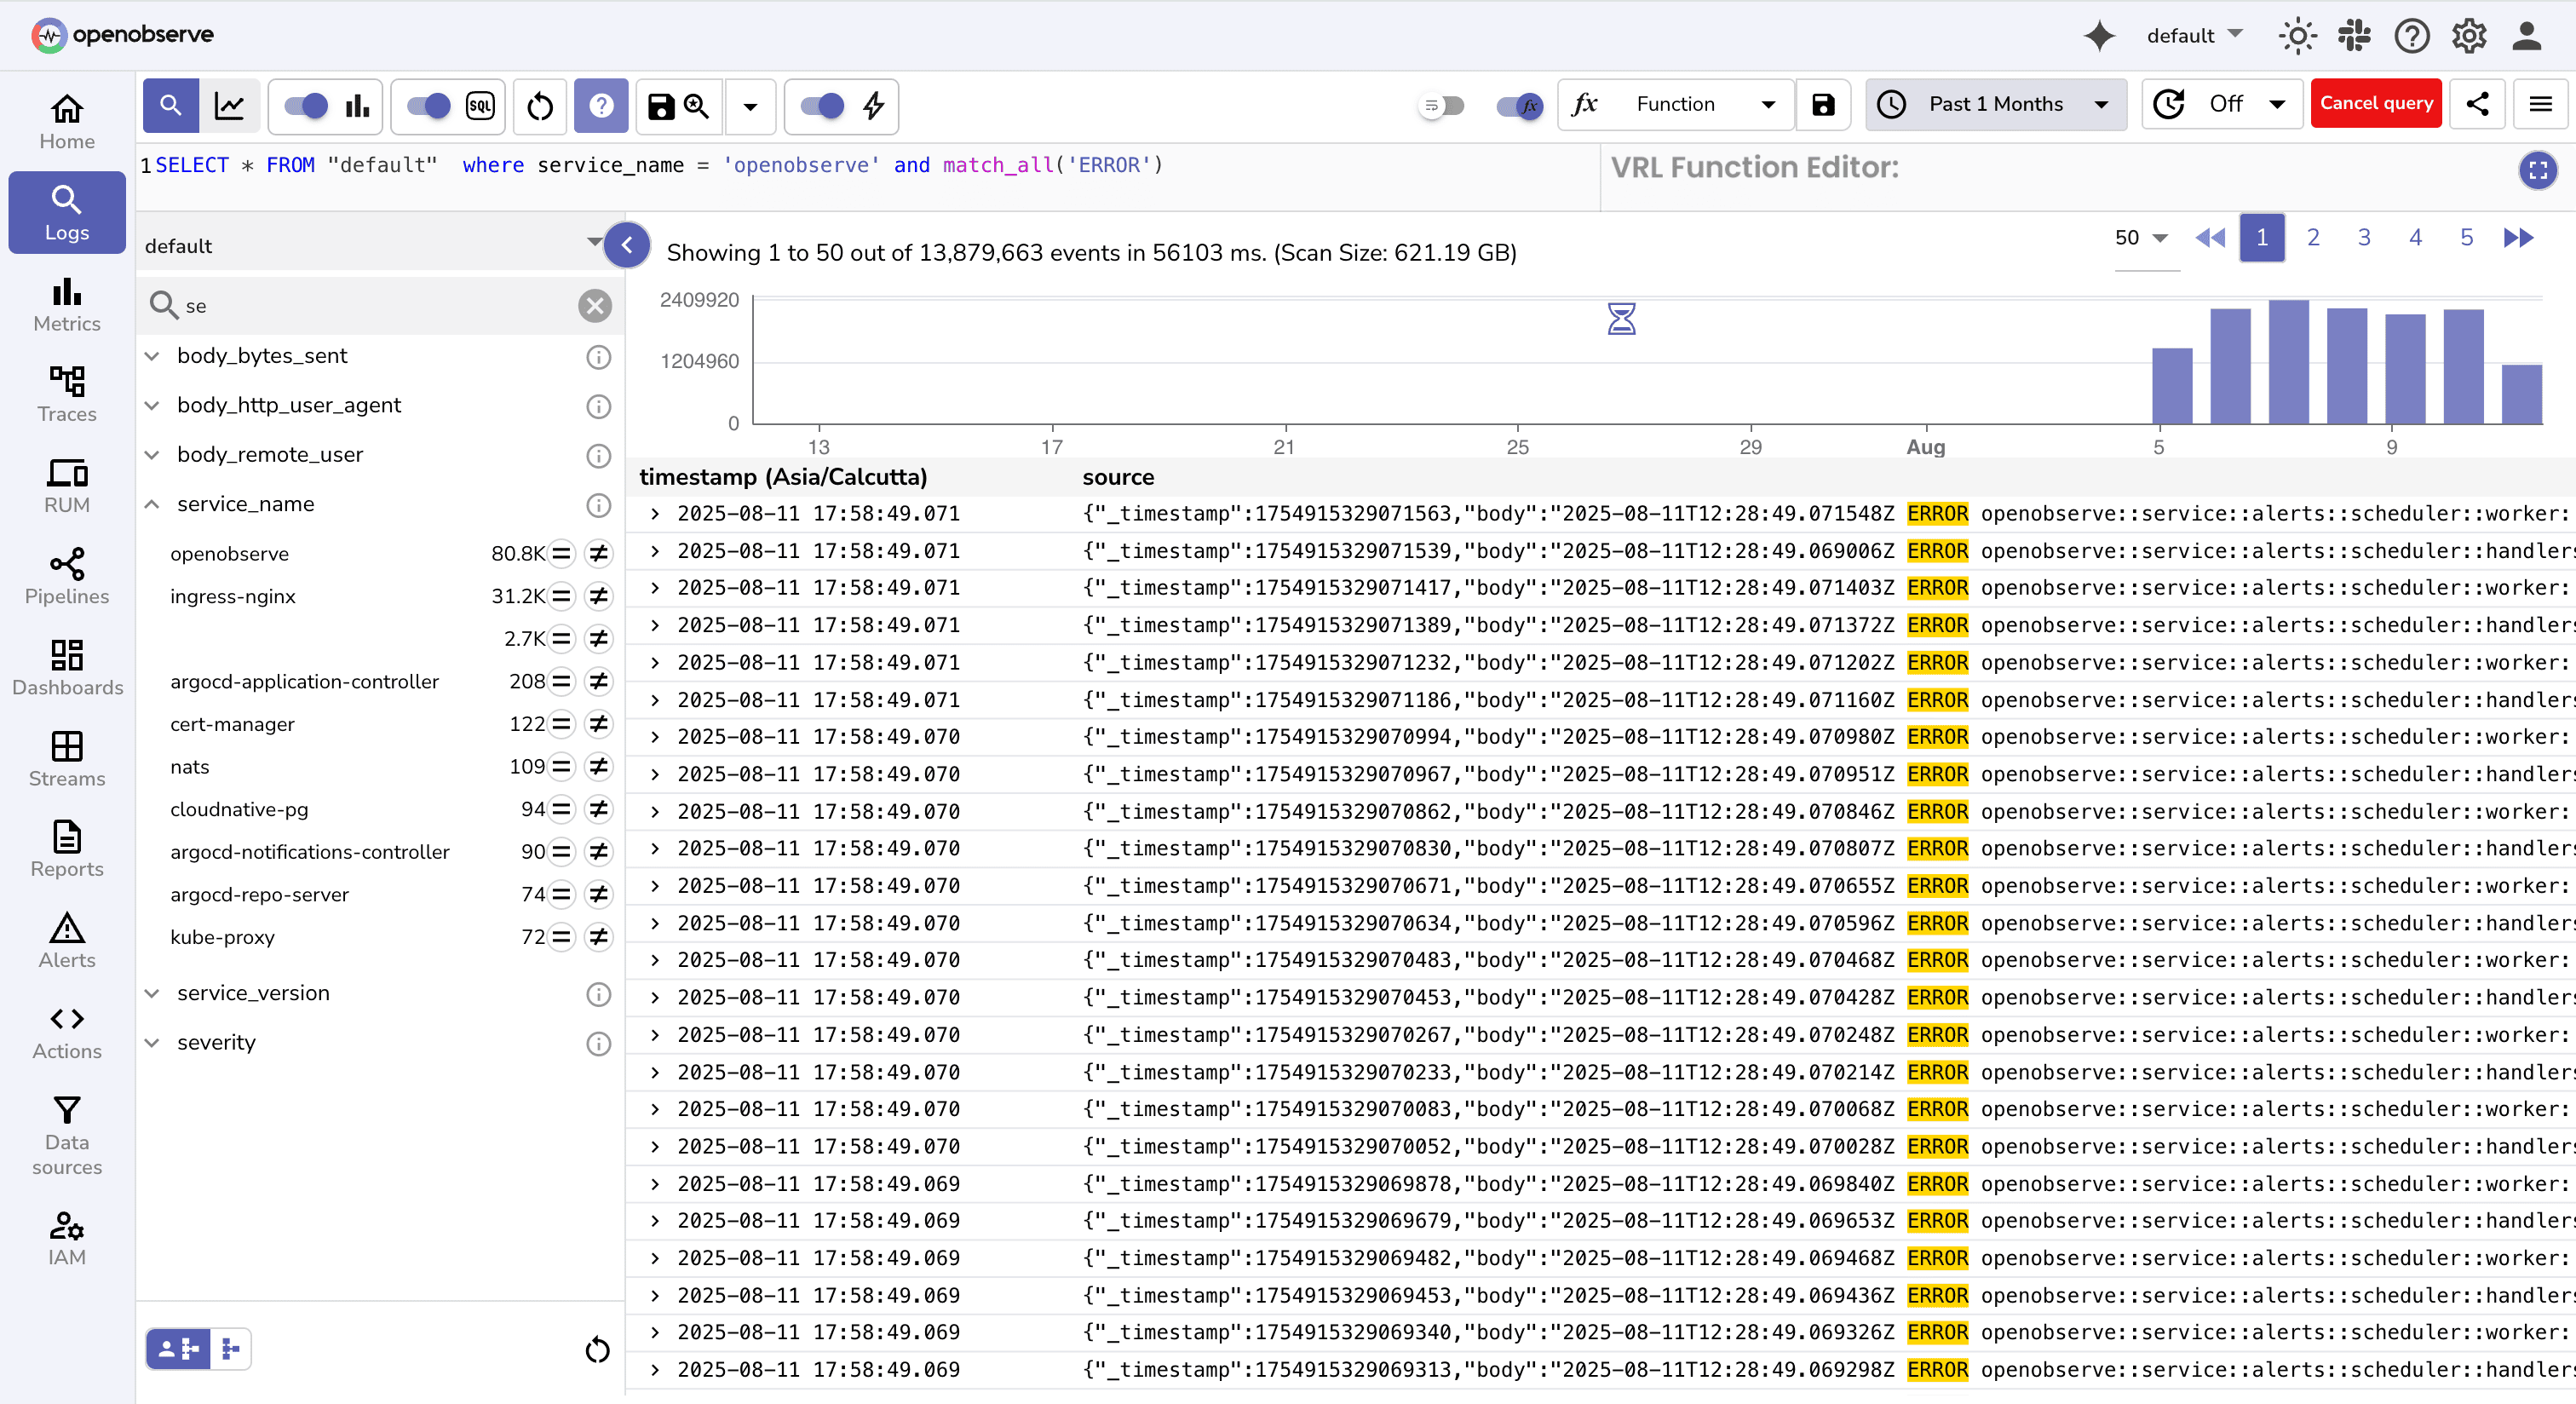Open the Alerts panel

[66, 938]
